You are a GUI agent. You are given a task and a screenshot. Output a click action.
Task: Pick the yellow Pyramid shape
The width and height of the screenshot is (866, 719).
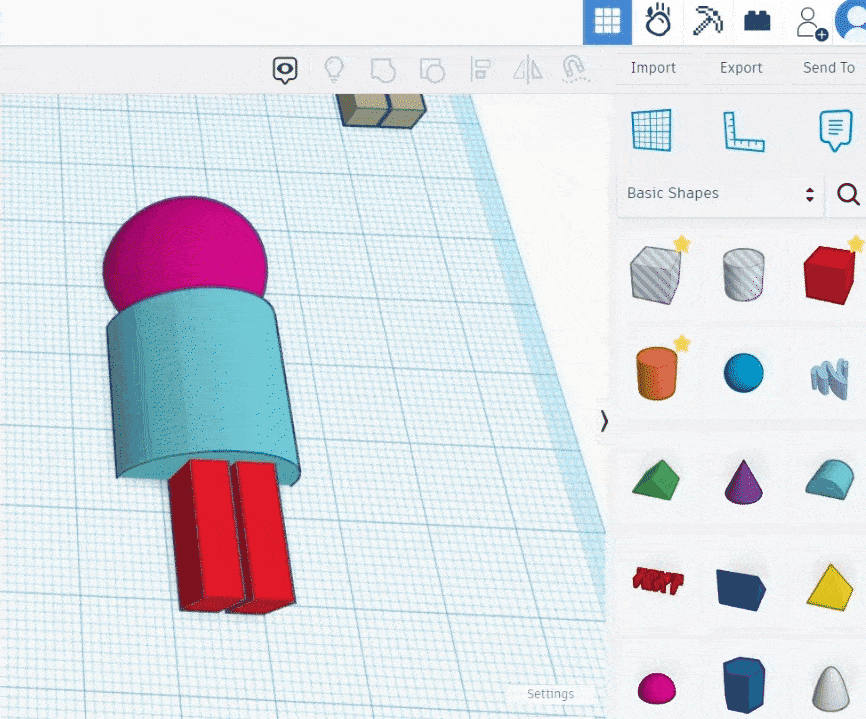click(x=830, y=588)
